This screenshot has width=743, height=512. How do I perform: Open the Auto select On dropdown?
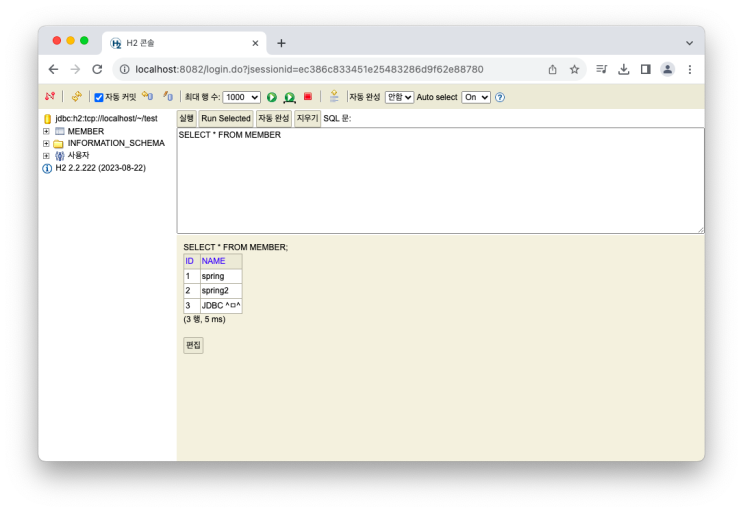[475, 97]
